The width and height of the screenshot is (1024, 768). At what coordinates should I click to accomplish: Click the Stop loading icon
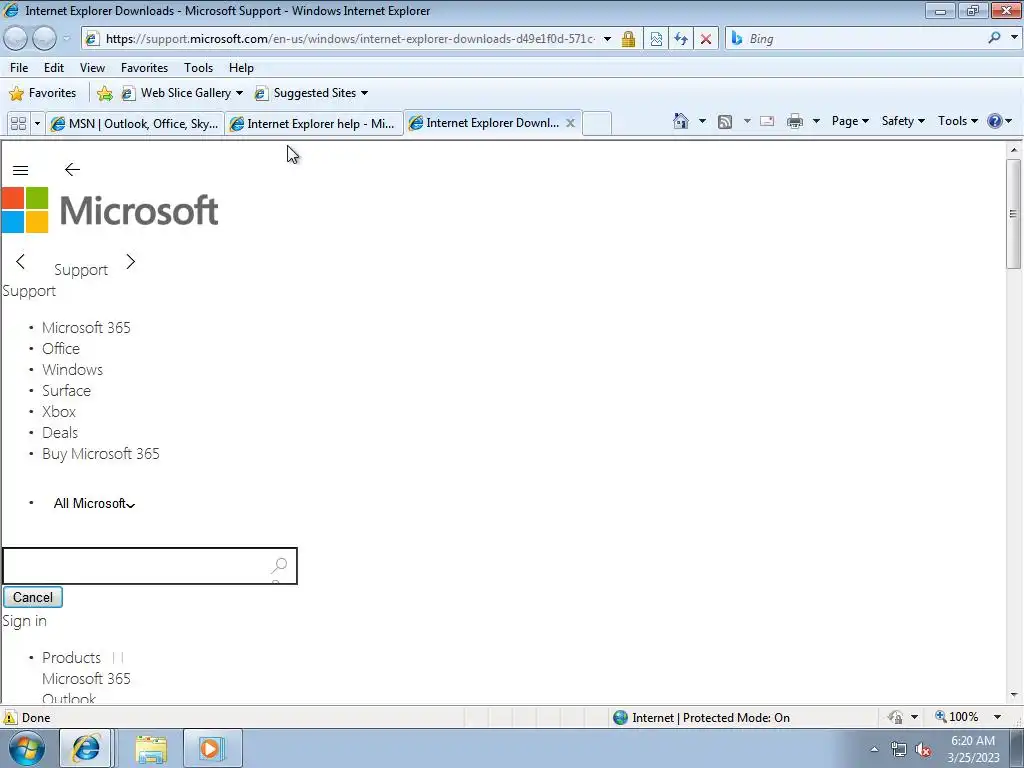tap(705, 39)
